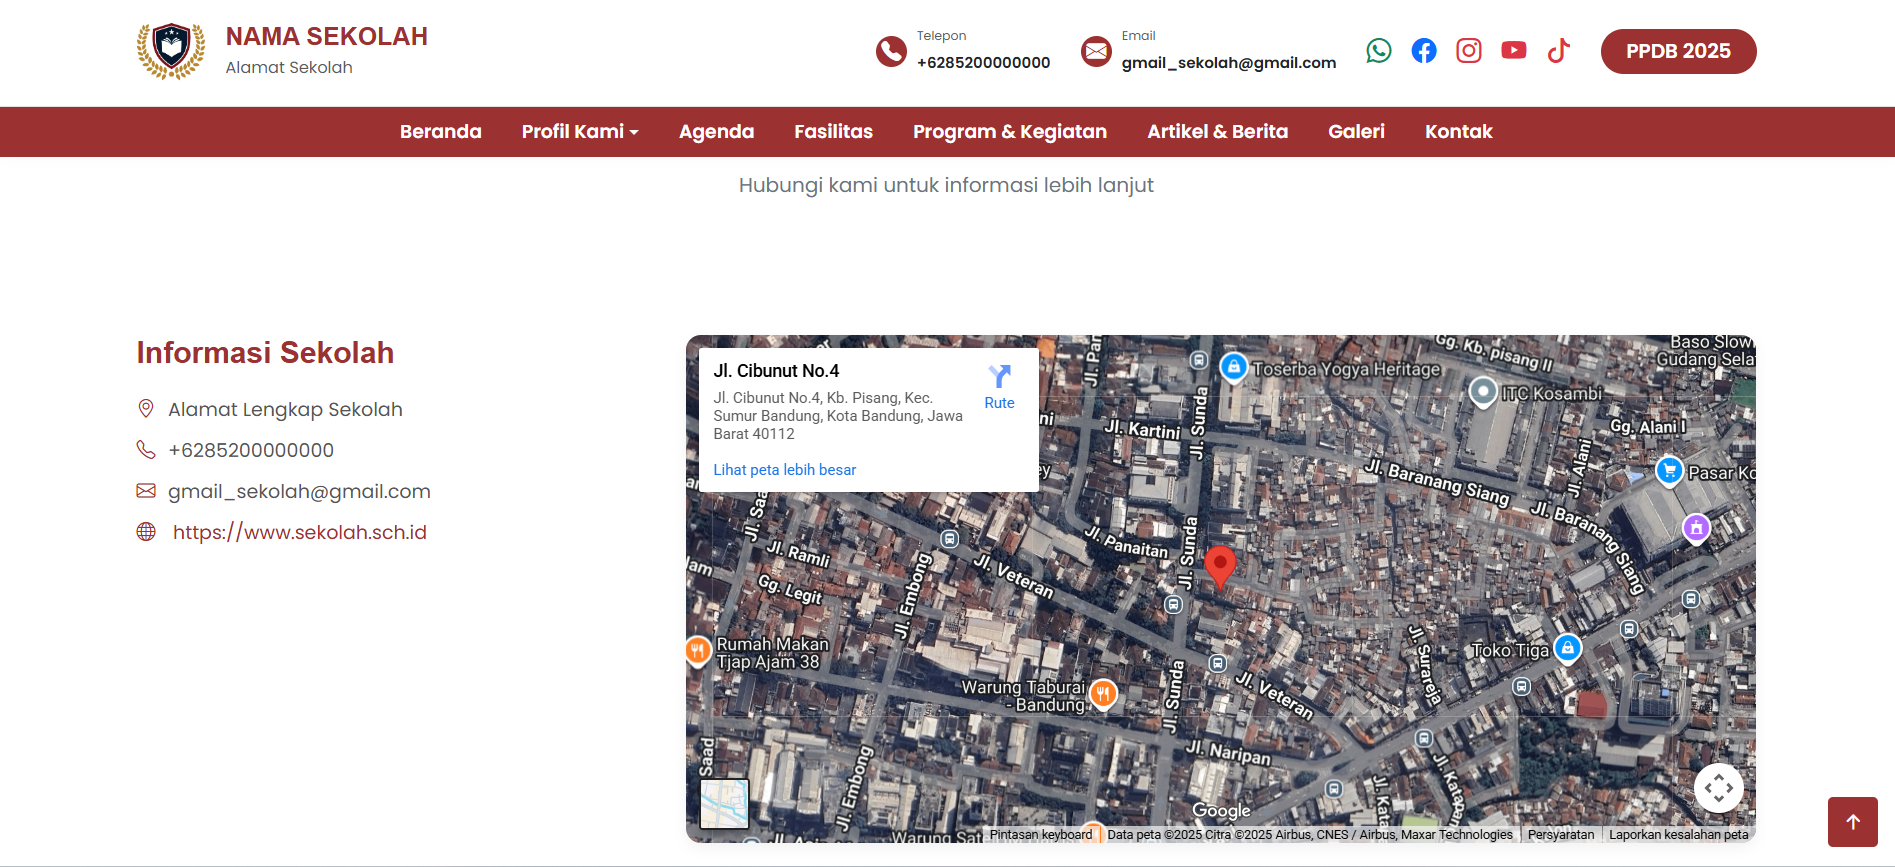Click the red location pin on map
This screenshot has height=867, width=1895.
(1219, 565)
